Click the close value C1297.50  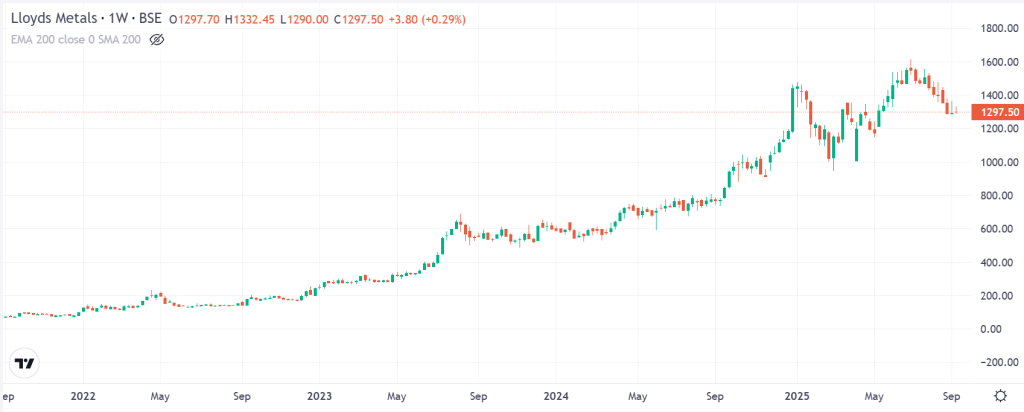point(358,20)
